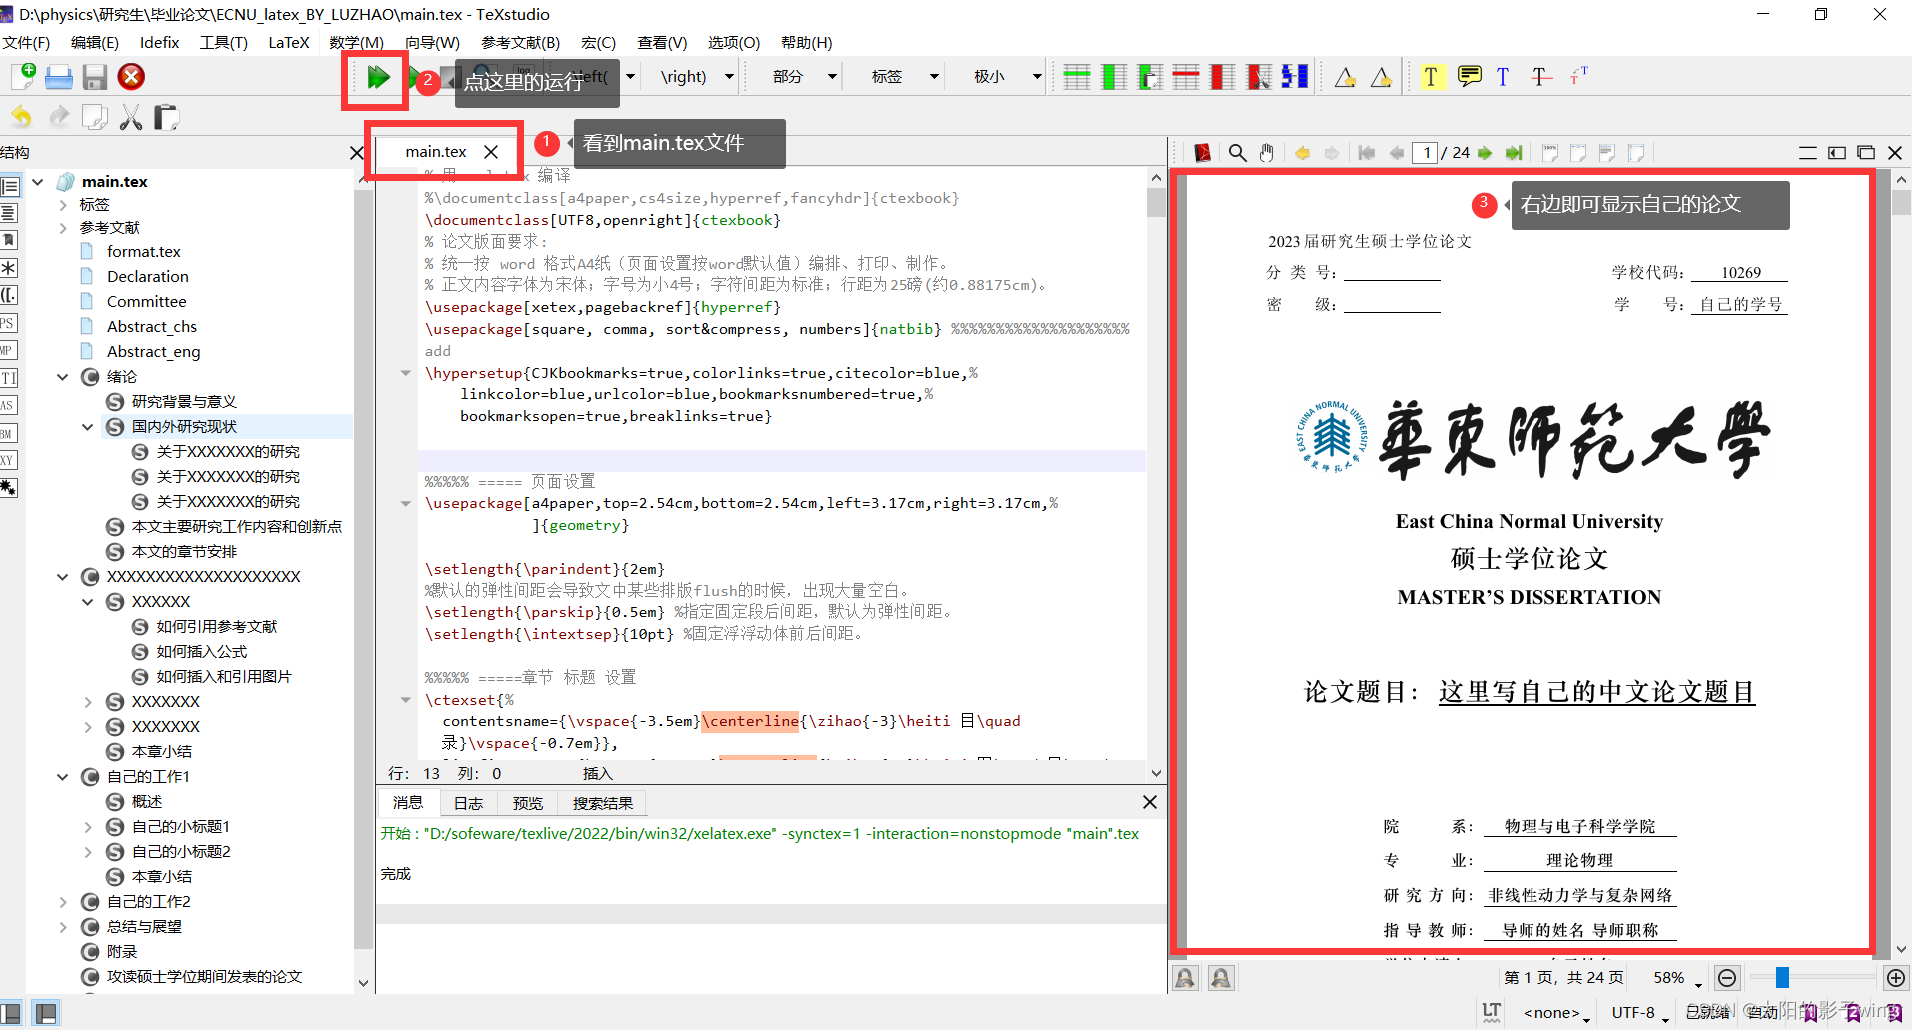1912x1030 pixels.
Task: Click the PDF page number input field
Action: pos(1425,153)
